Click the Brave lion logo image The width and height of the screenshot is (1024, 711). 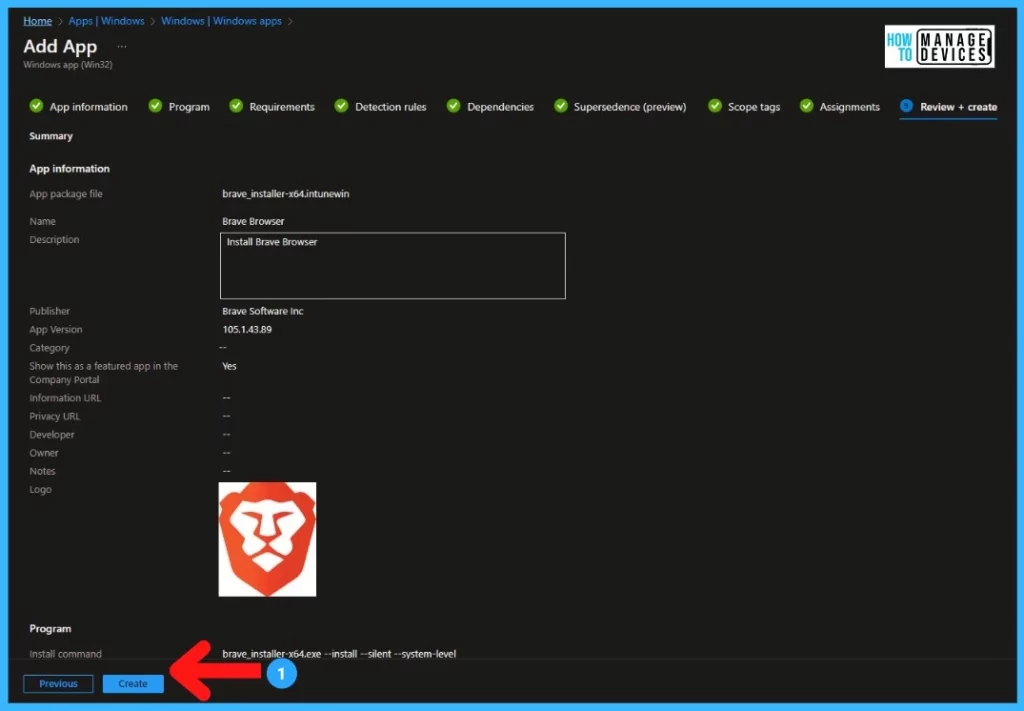point(267,539)
